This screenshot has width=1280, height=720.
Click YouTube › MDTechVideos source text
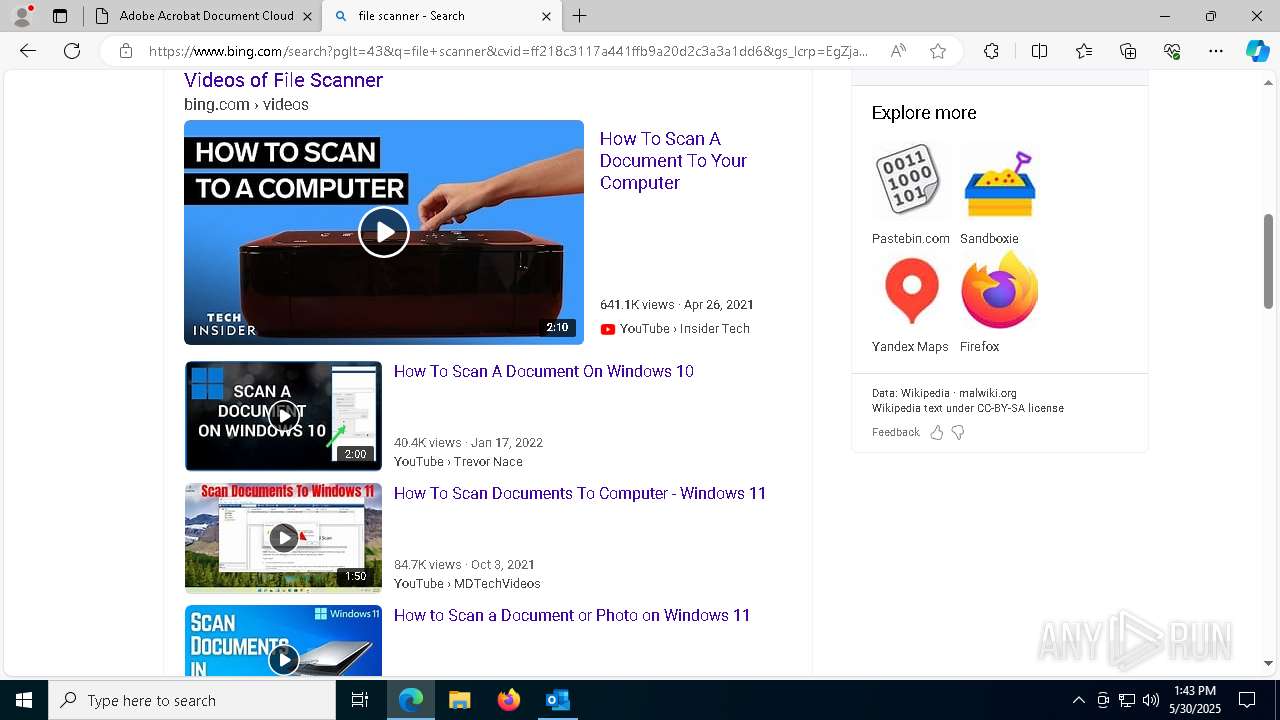[467, 583]
